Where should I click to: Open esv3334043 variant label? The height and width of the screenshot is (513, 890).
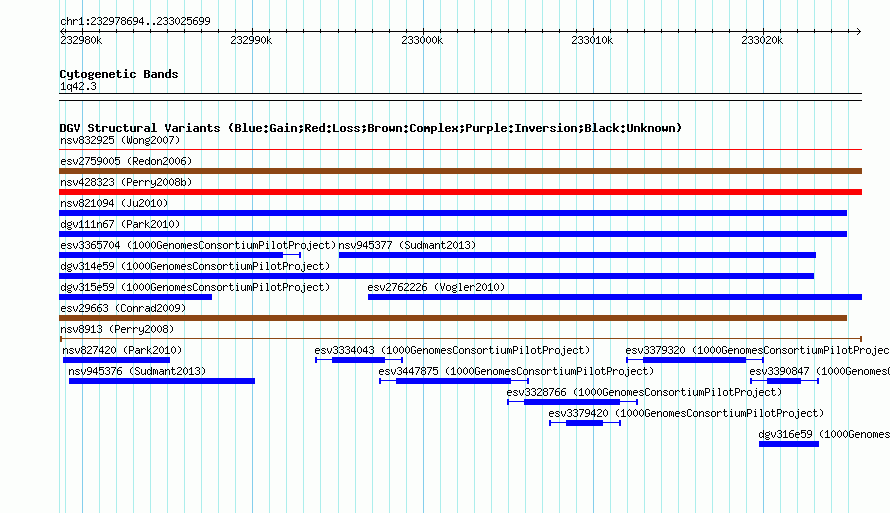(452, 350)
